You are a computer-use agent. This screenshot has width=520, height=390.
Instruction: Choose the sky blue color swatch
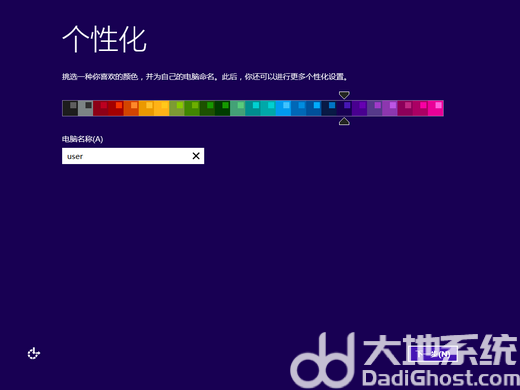(x=283, y=108)
